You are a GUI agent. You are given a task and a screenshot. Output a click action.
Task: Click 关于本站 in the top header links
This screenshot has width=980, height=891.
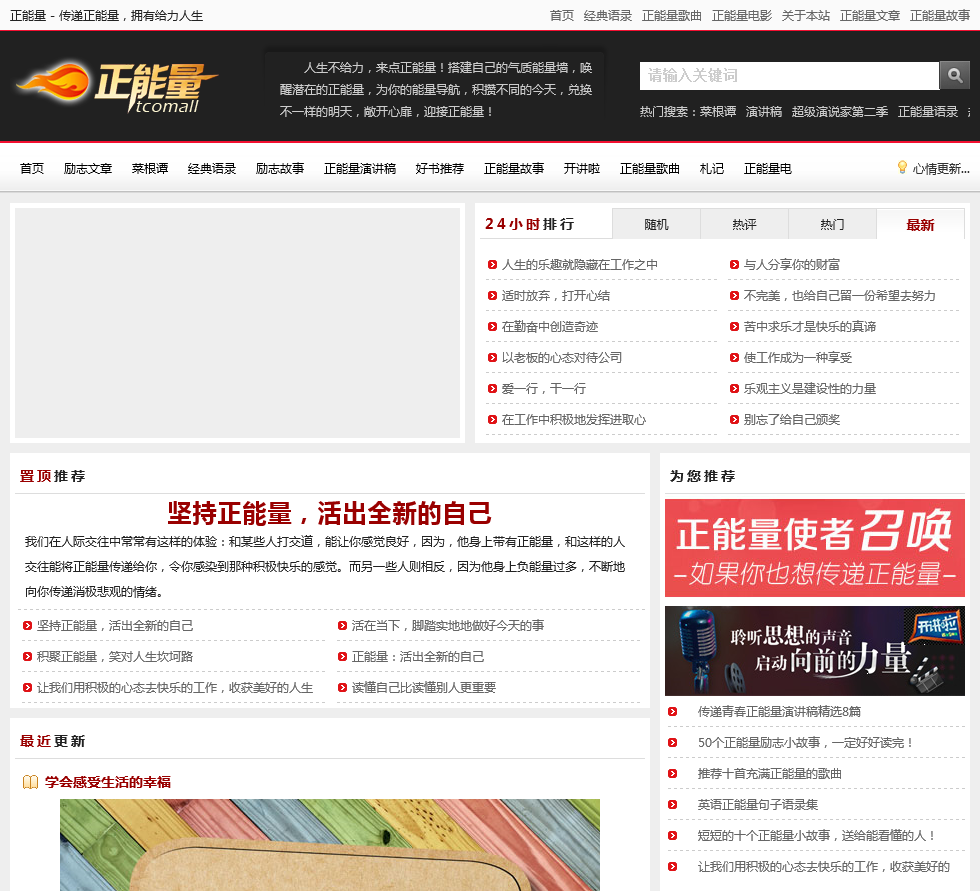click(x=806, y=16)
